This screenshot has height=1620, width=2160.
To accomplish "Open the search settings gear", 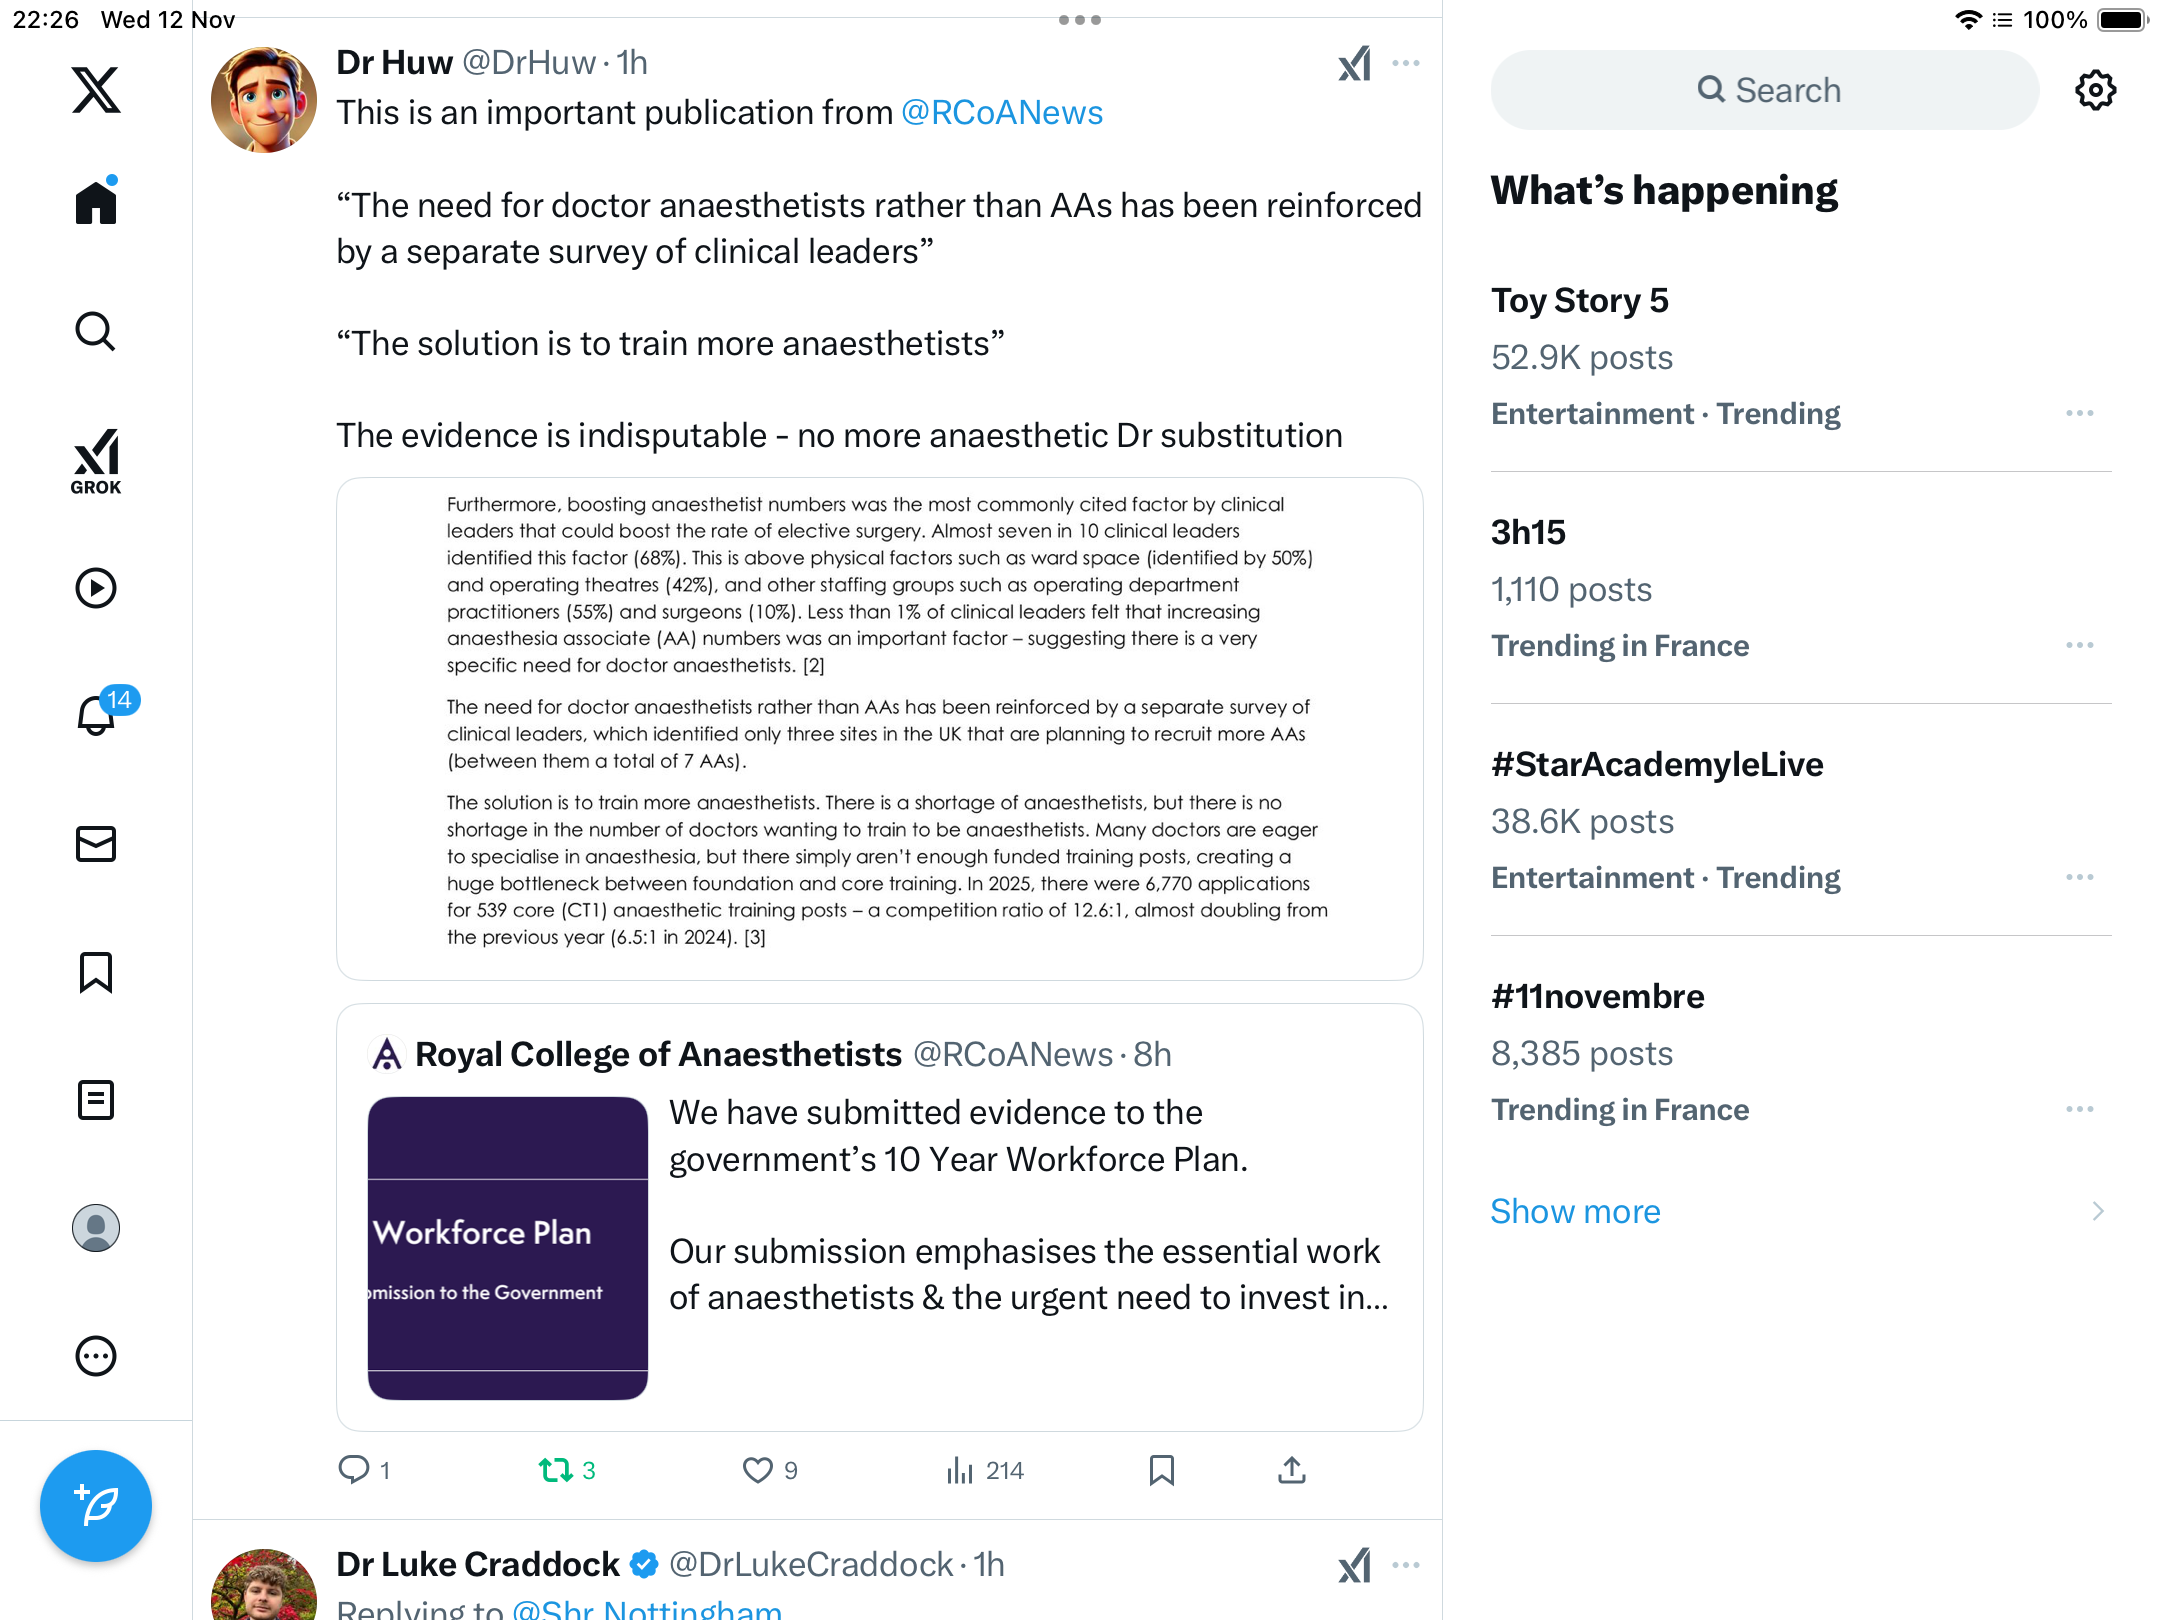I will click(x=2095, y=90).
